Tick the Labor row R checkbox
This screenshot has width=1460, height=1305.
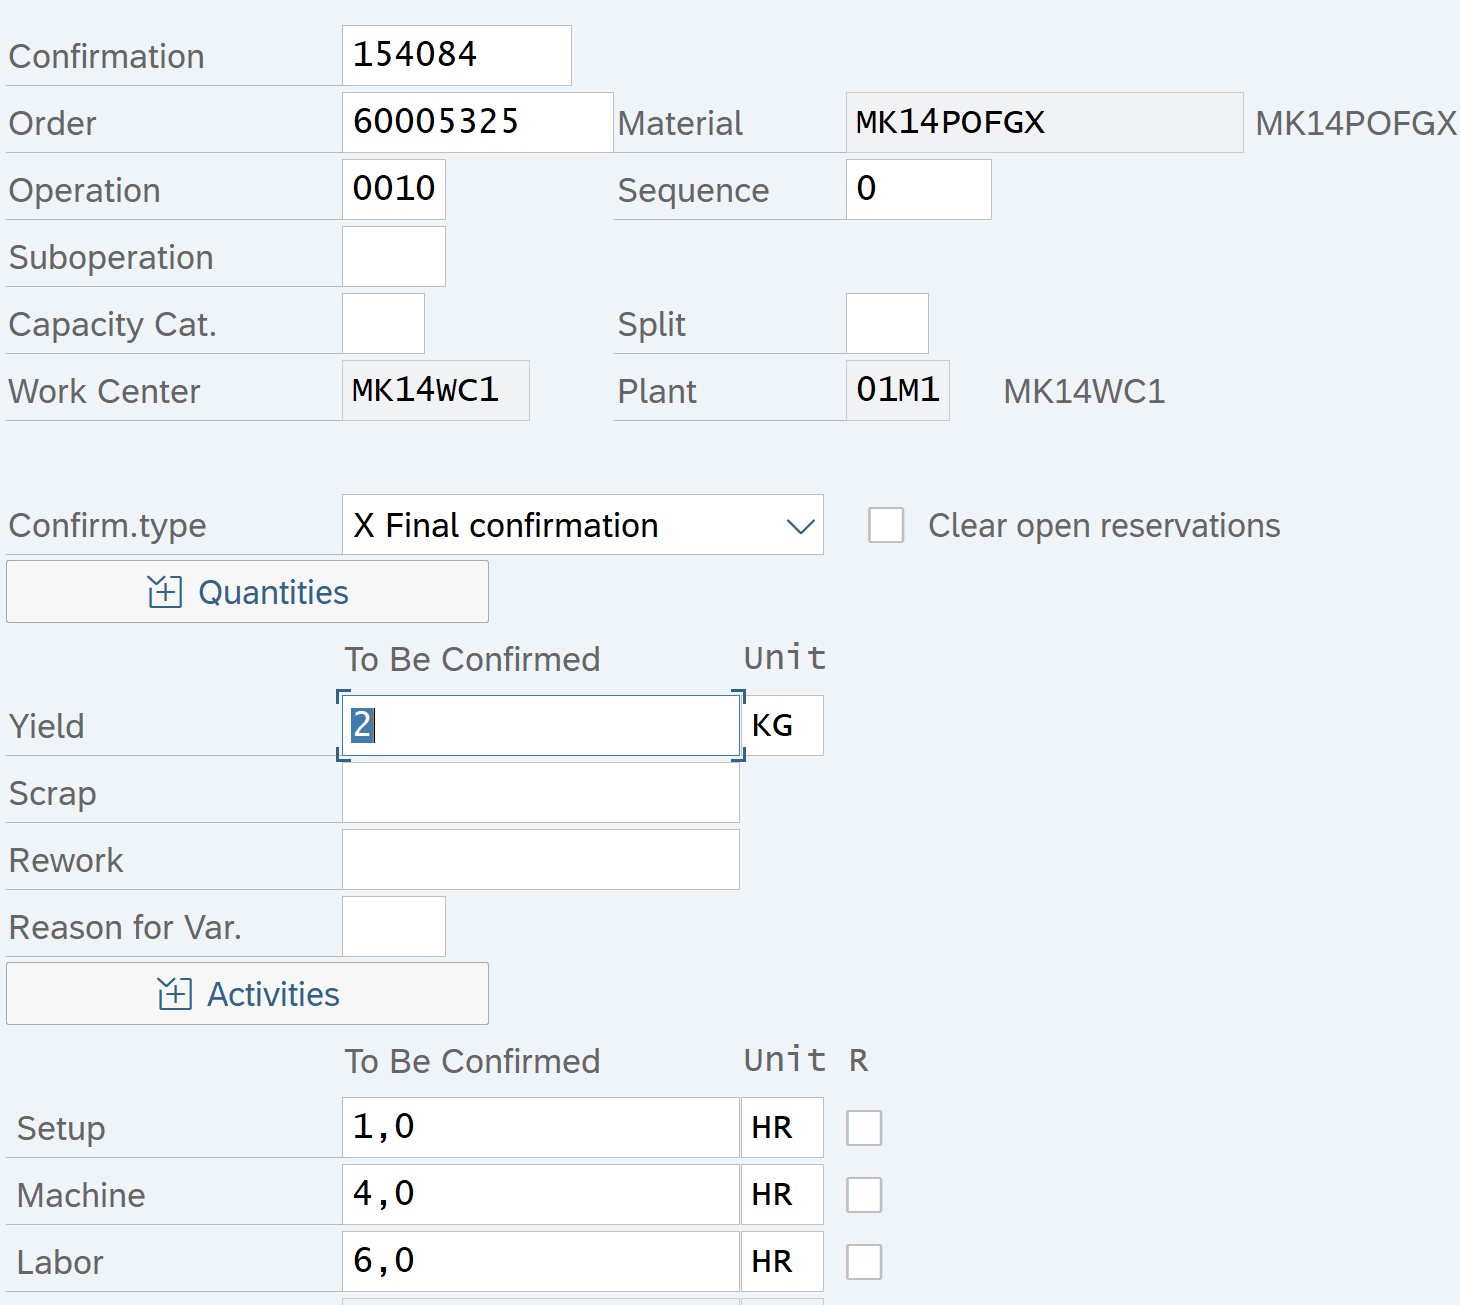[864, 1262]
